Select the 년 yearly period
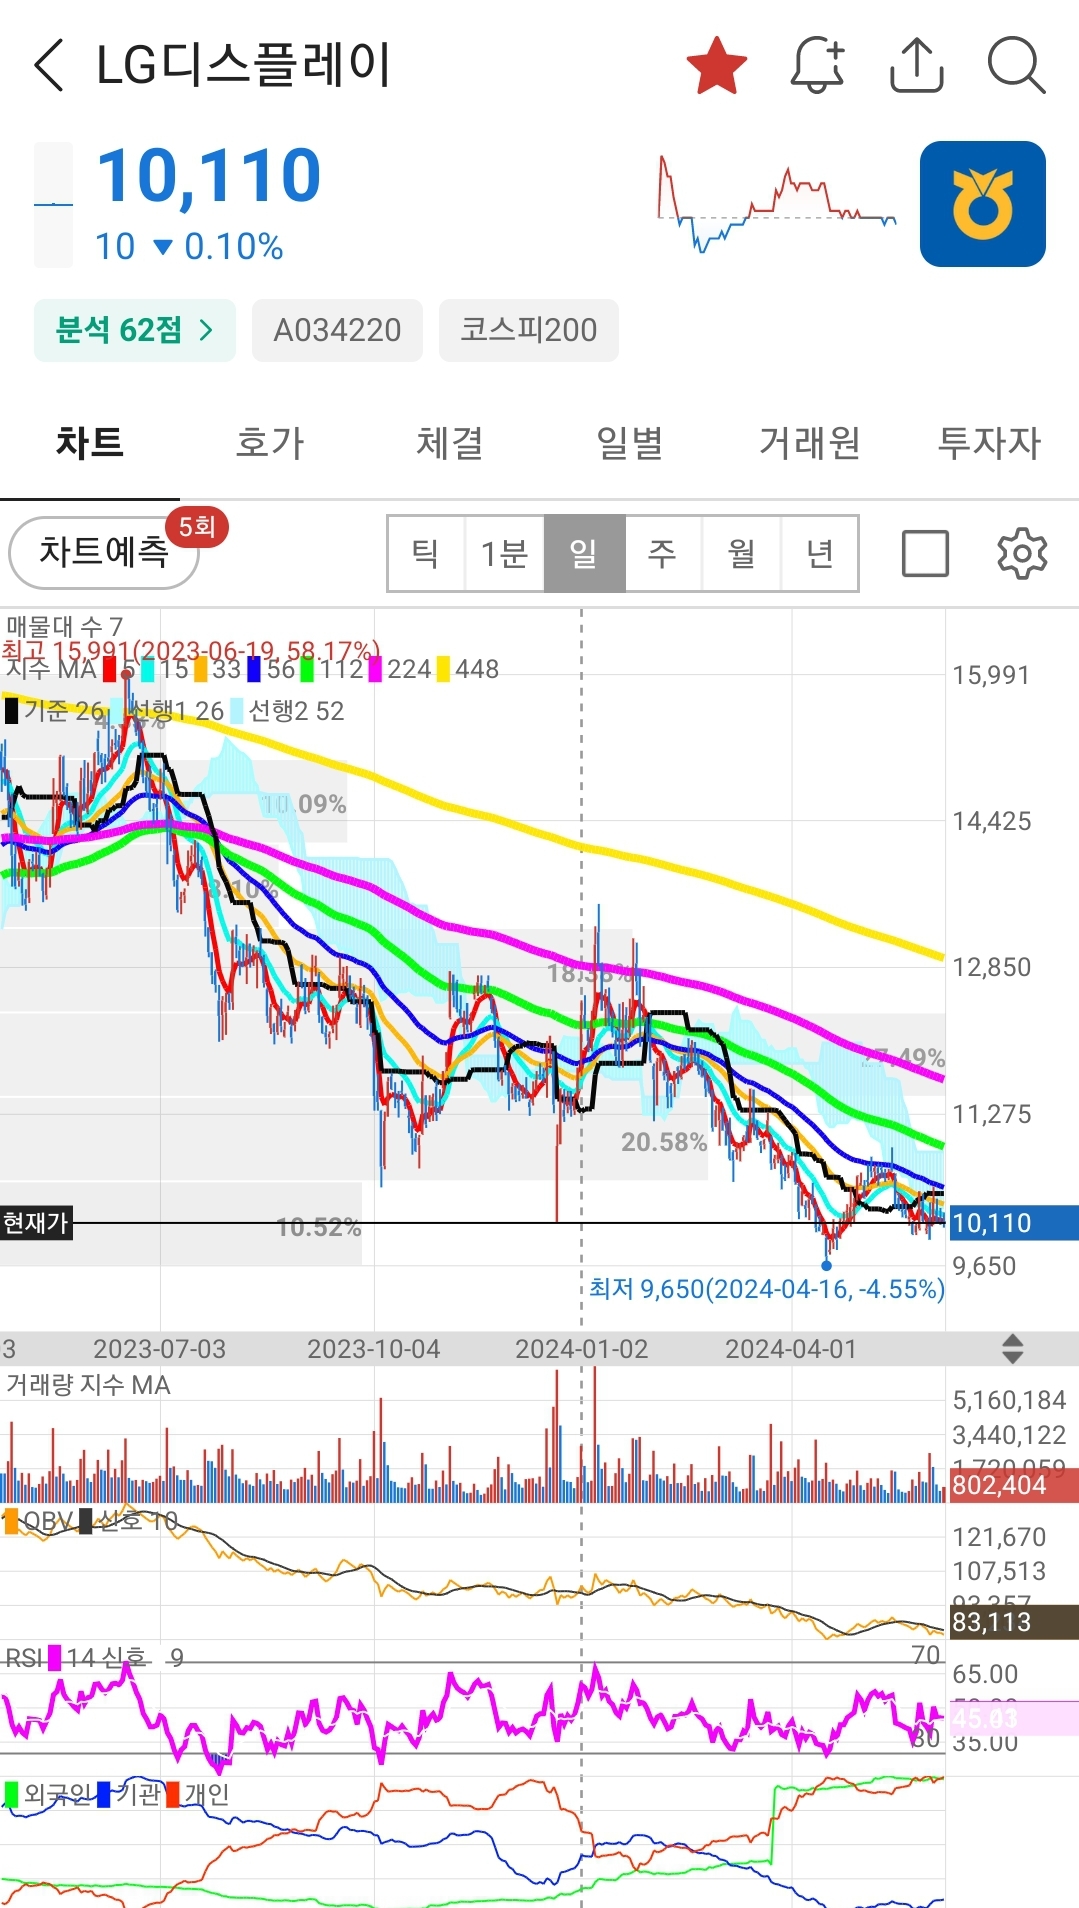Image resolution: width=1079 pixels, height=1908 pixels. click(819, 553)
